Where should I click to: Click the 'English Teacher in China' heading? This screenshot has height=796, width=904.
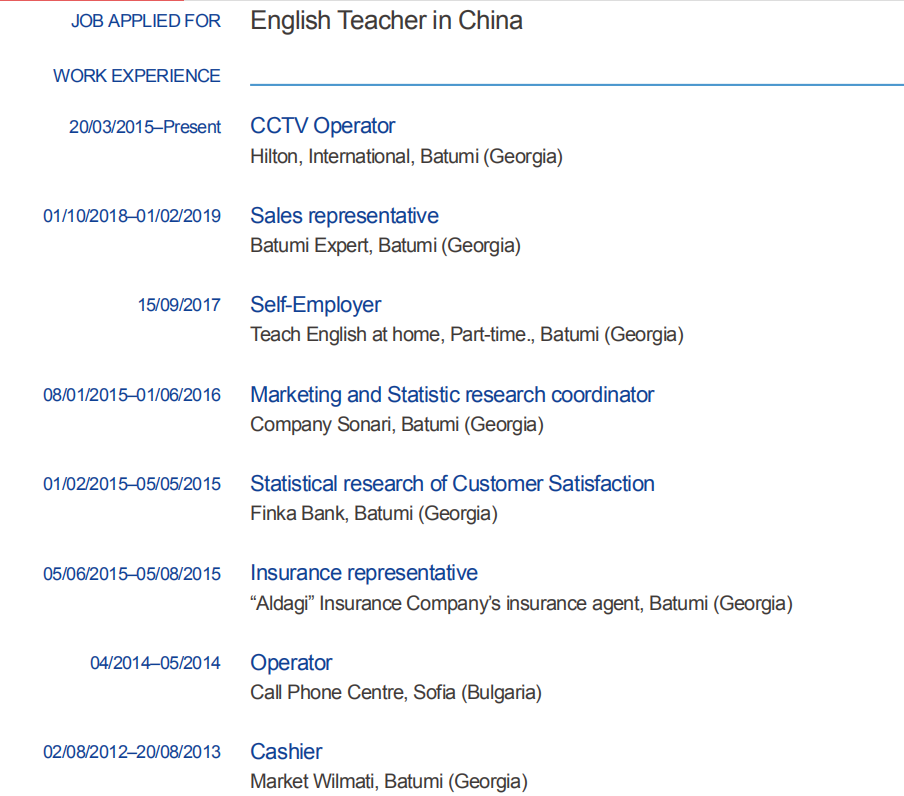point(386,21)
